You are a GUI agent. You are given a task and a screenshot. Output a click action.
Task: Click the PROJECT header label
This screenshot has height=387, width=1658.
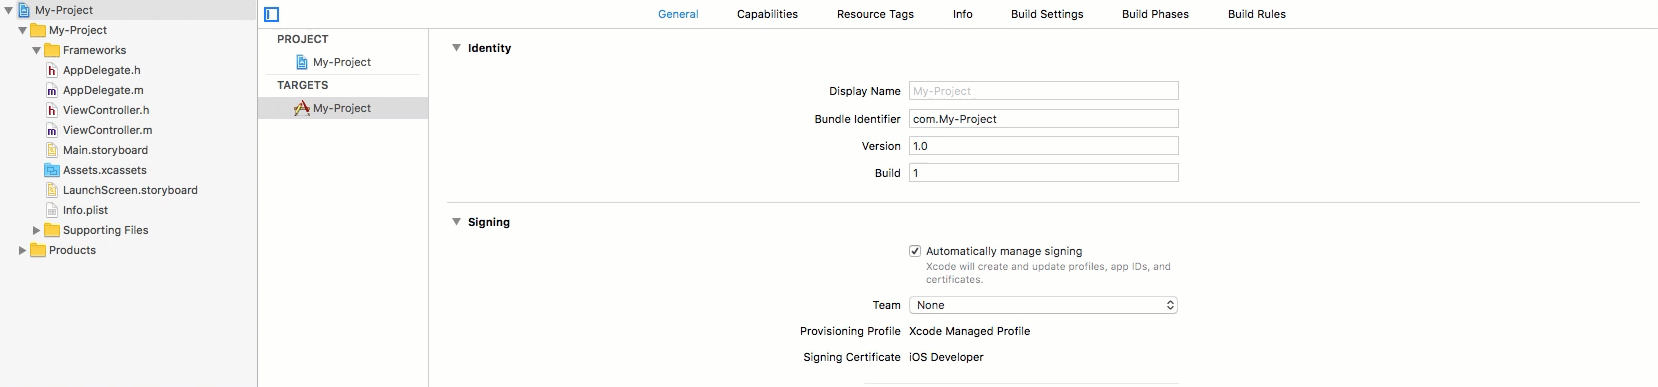(302, 39)
